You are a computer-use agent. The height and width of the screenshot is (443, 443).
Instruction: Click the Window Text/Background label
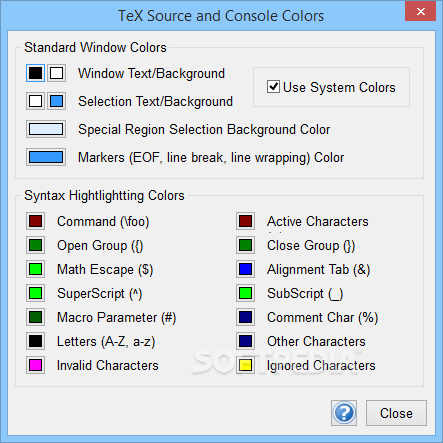click(x=151, y=74)
